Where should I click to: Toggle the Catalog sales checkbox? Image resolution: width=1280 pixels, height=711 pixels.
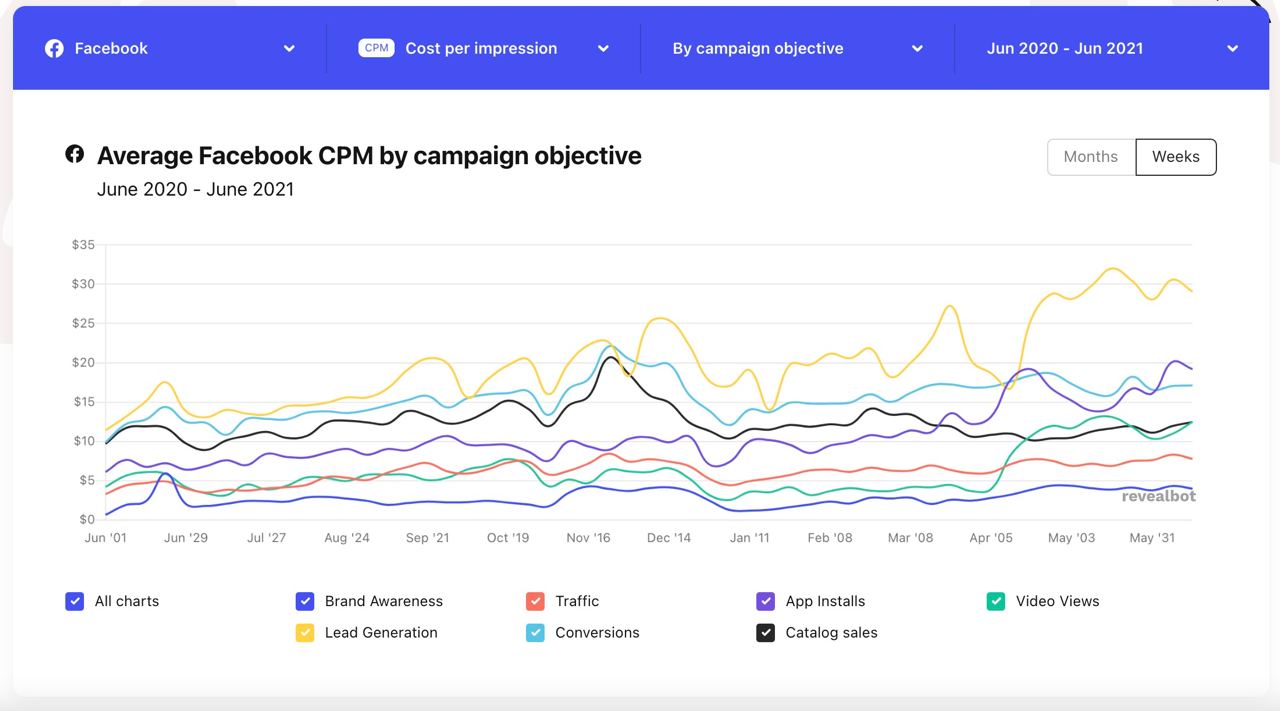coord(766,632)
